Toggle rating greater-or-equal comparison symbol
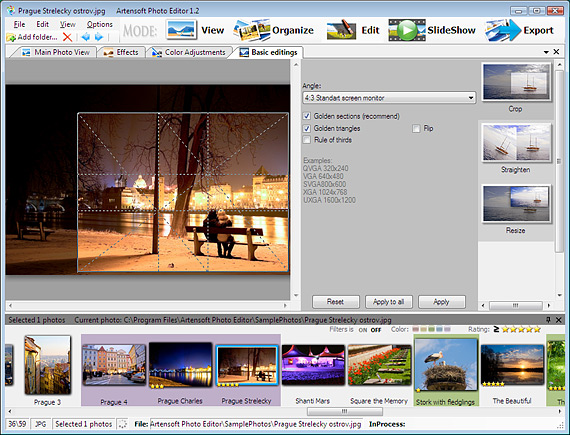The width and height of the screenshot is (570, 435). click(496, 329)
